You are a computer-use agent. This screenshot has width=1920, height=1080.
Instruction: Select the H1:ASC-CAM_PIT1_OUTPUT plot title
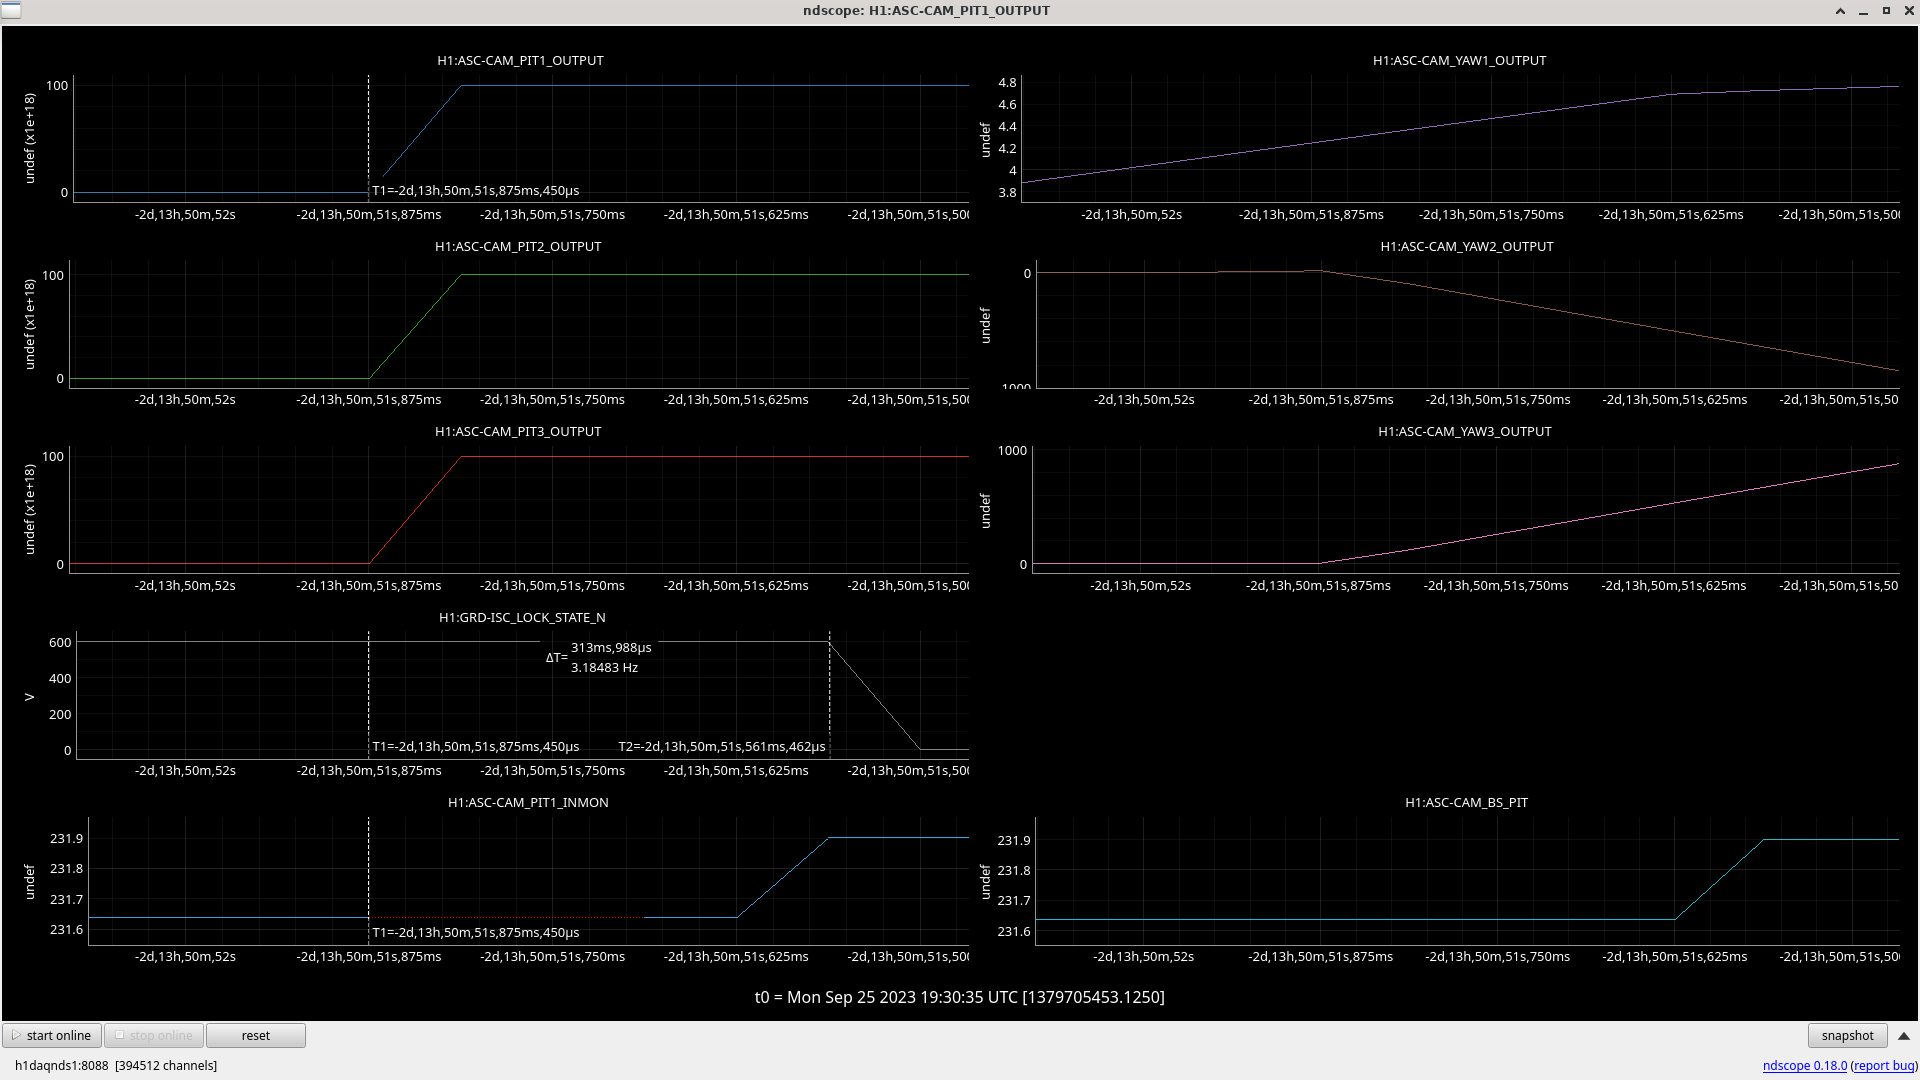pyautogui.click(x=520, y=60)
